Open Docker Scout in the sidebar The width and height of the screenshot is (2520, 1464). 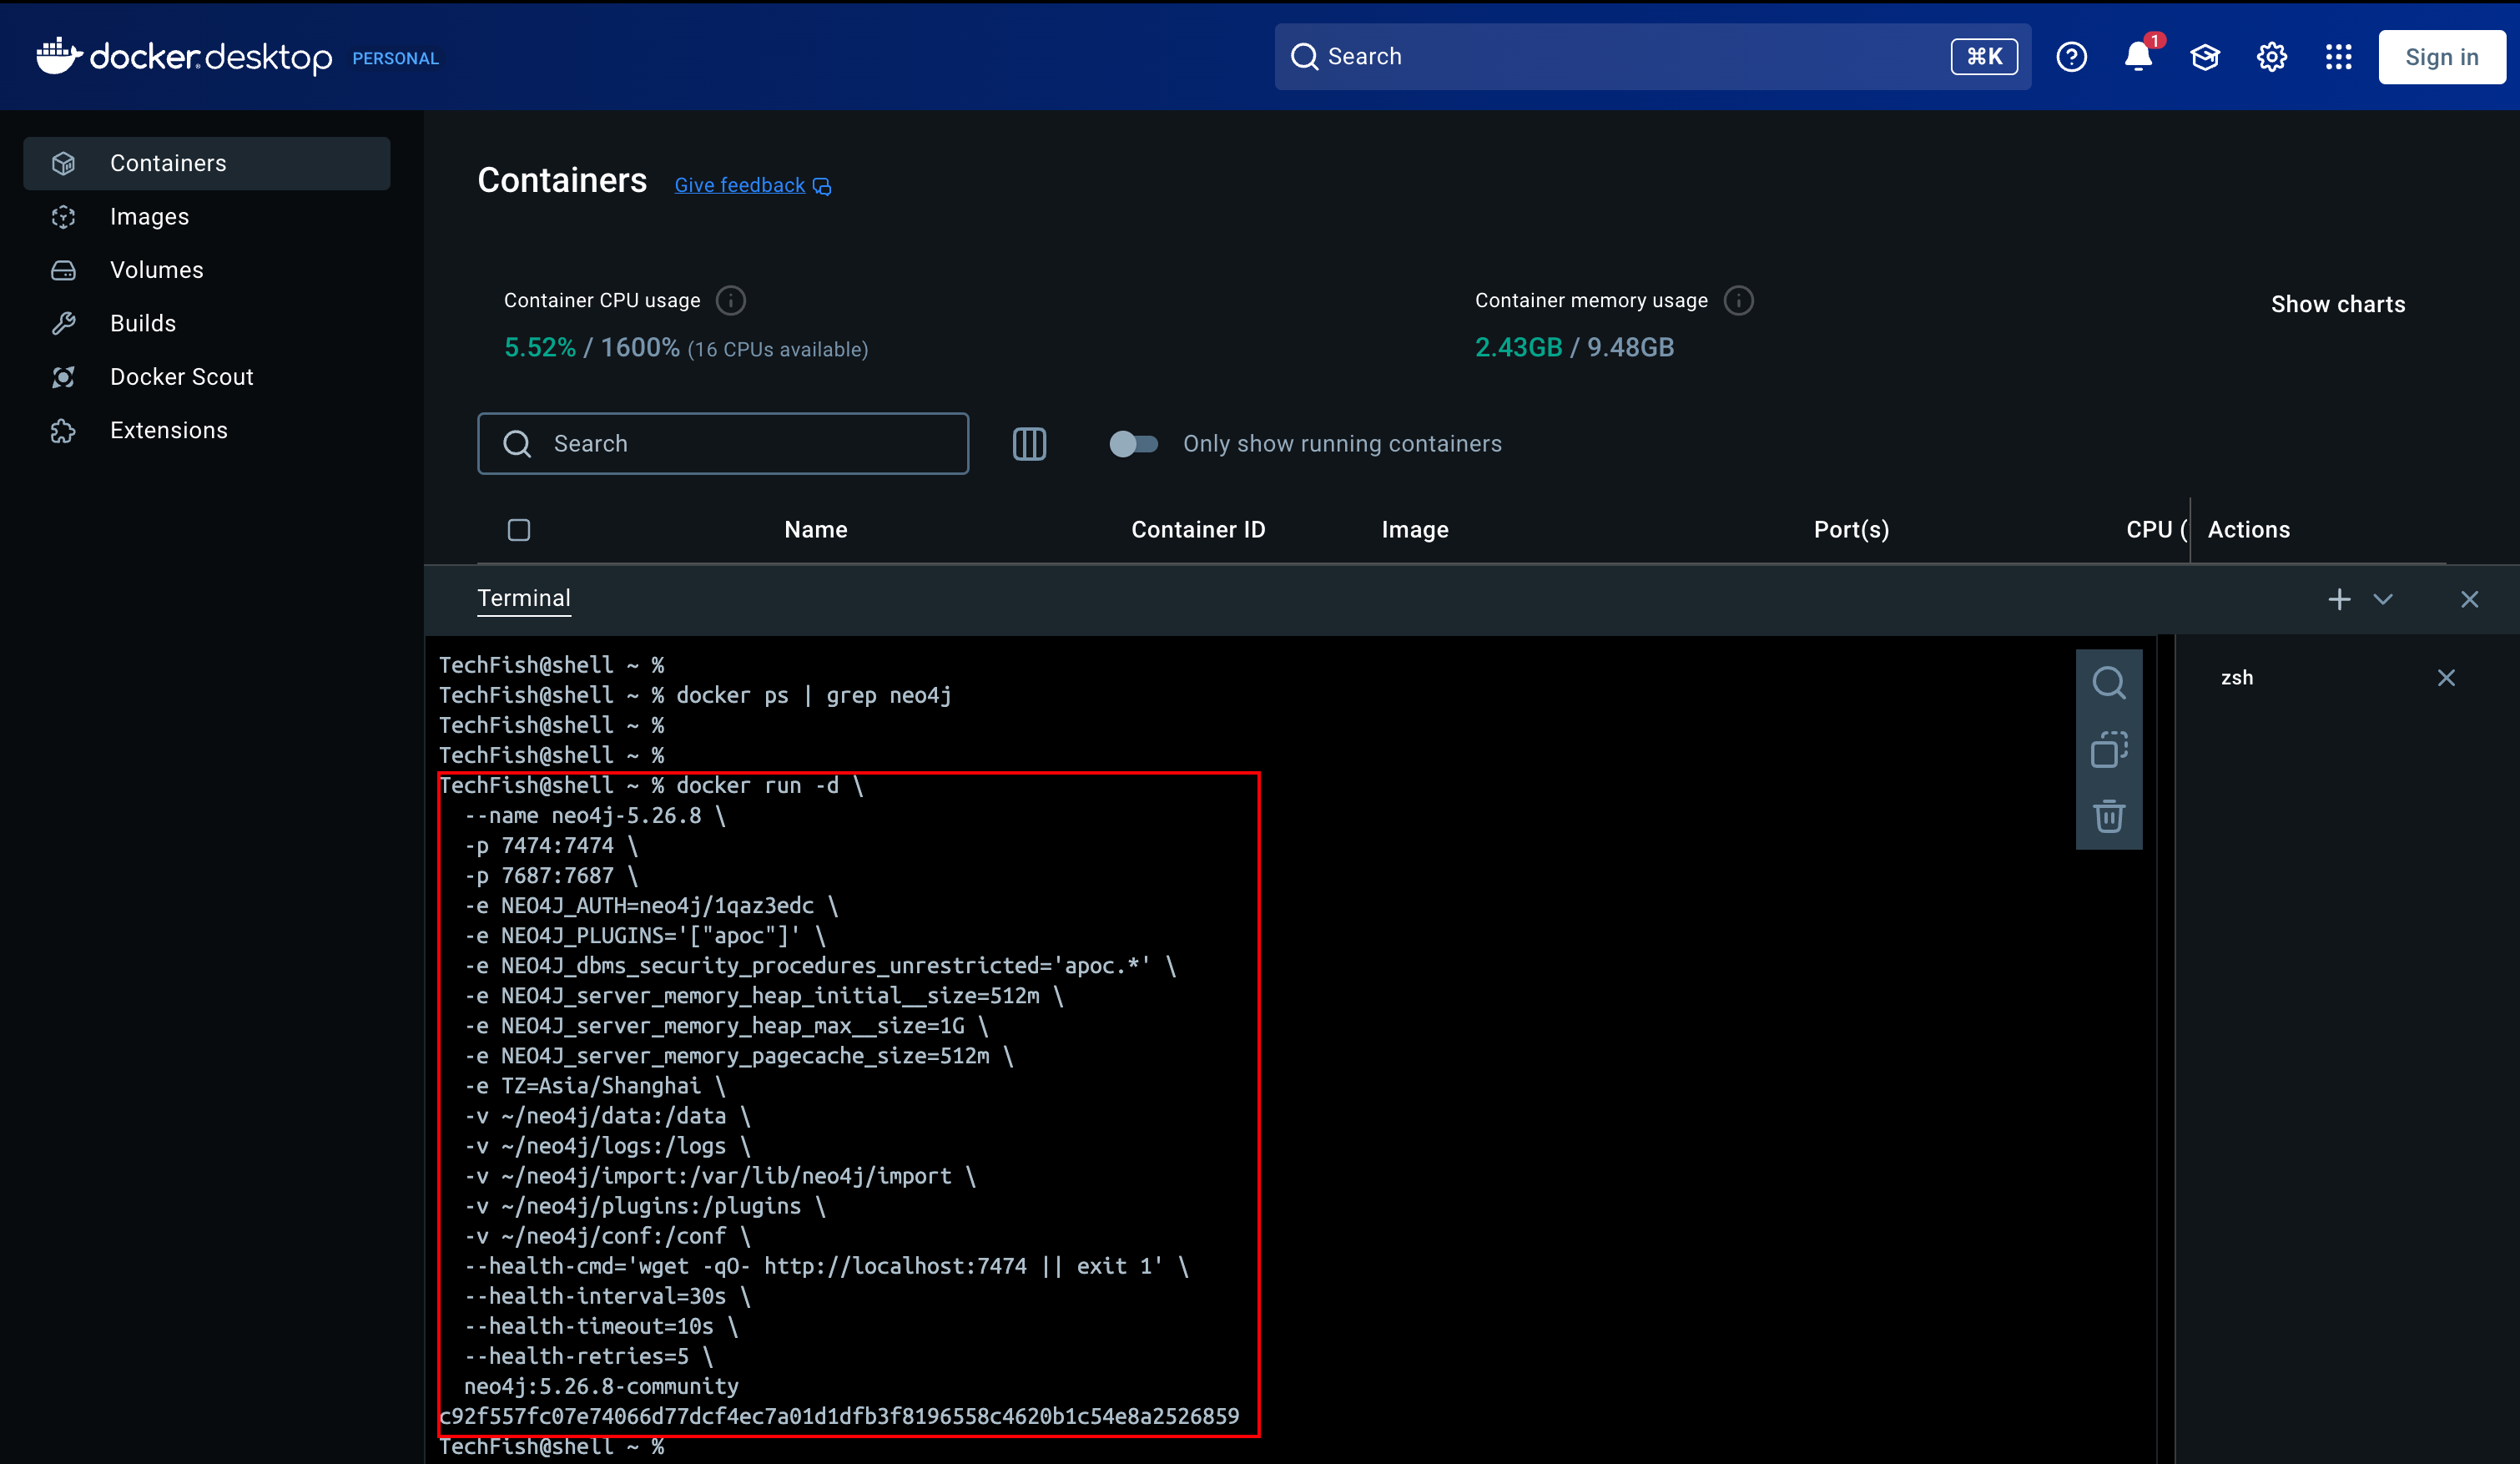pyautogui.click(x=207, y=377)
